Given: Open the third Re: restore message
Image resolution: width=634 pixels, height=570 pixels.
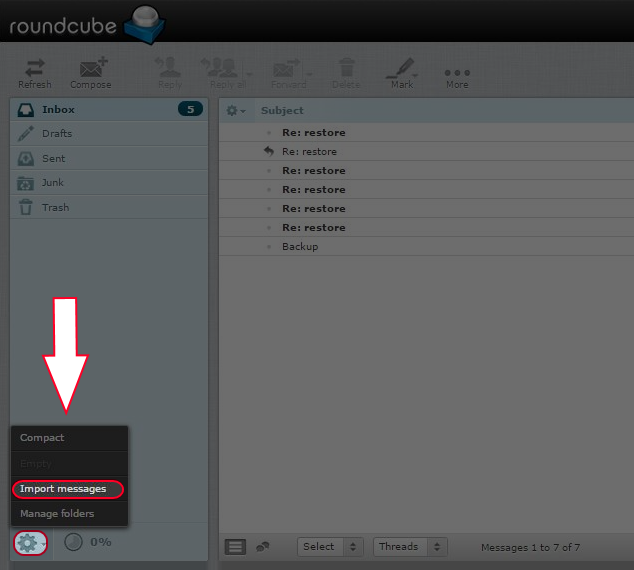Looking at the screenshot, I should click(426, 171).
